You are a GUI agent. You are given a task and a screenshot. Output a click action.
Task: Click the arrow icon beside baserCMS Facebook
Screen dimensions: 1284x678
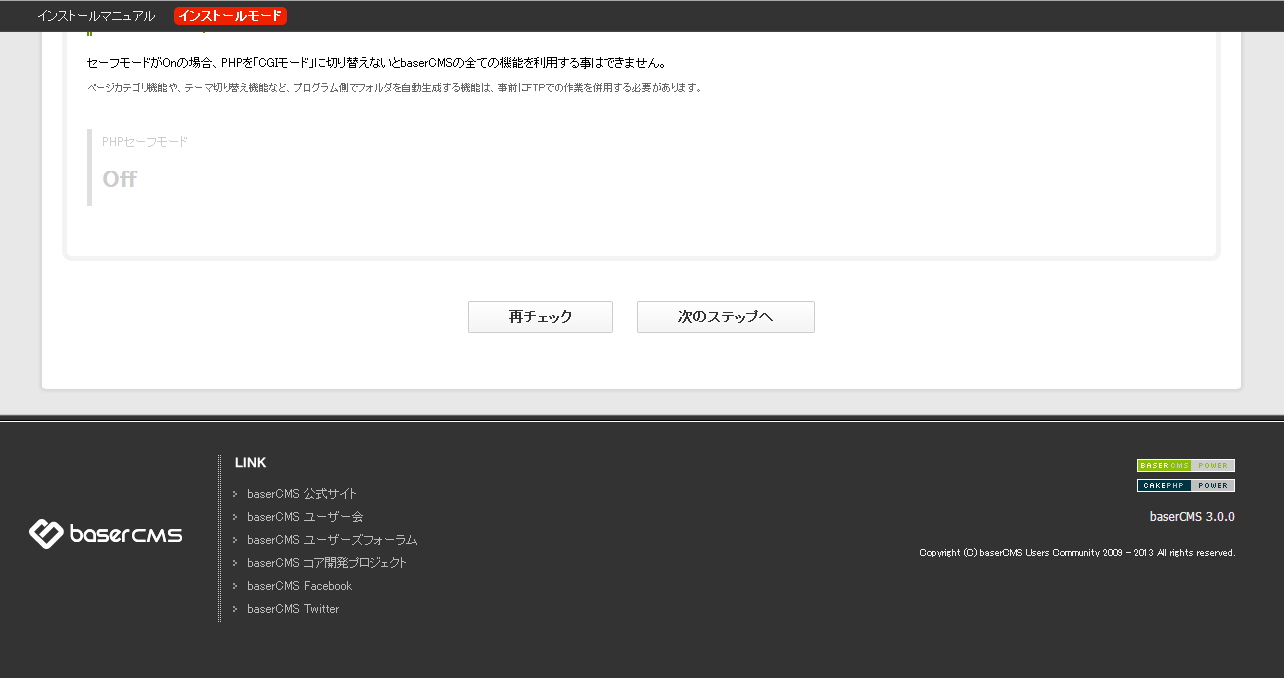237,585
